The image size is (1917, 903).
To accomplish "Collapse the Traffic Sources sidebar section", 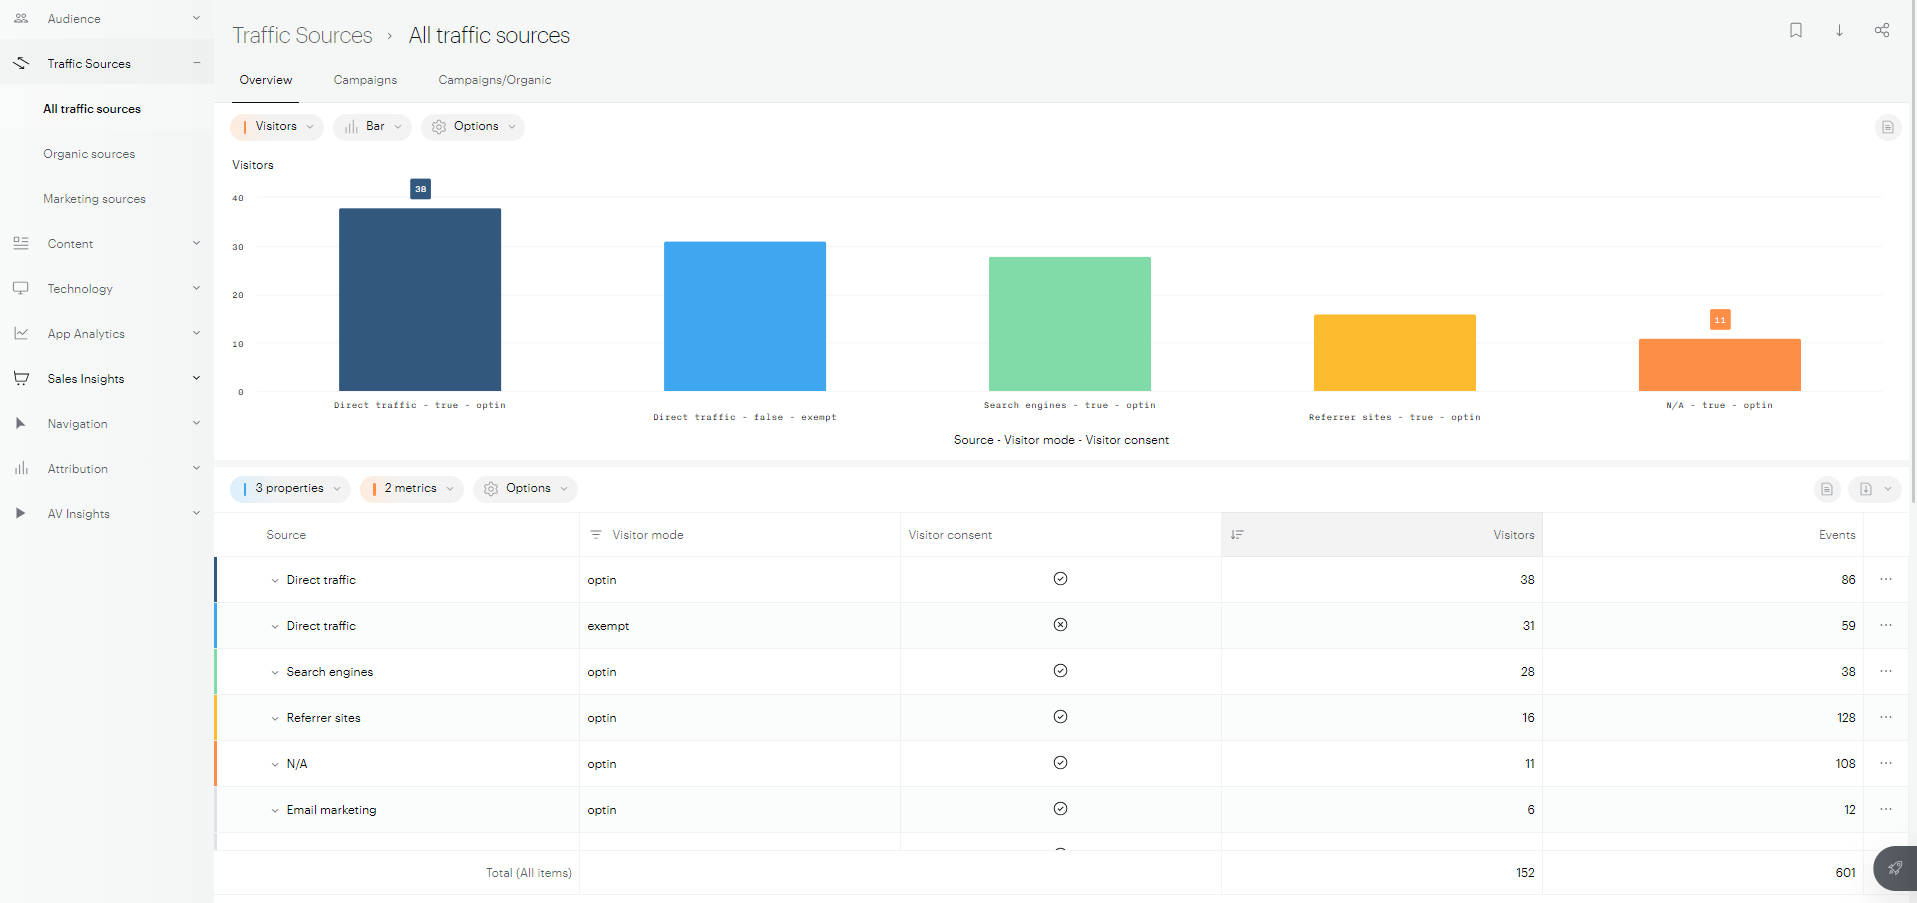I will coord(196,63).
